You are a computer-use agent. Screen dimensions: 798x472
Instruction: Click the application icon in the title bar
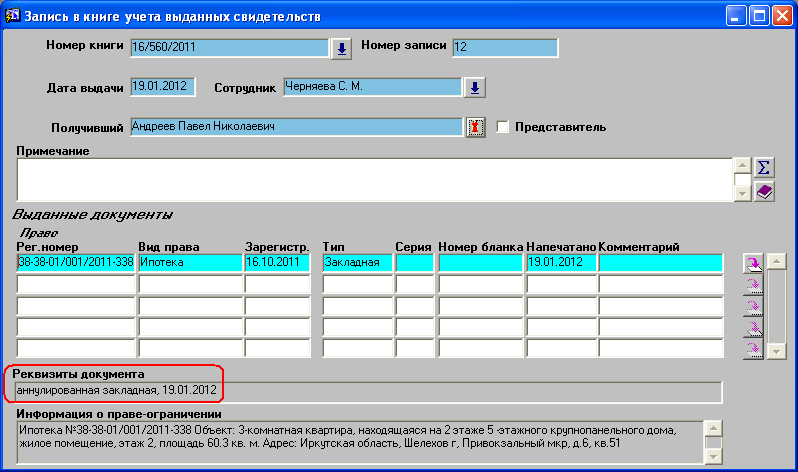[x=12, y=16]
